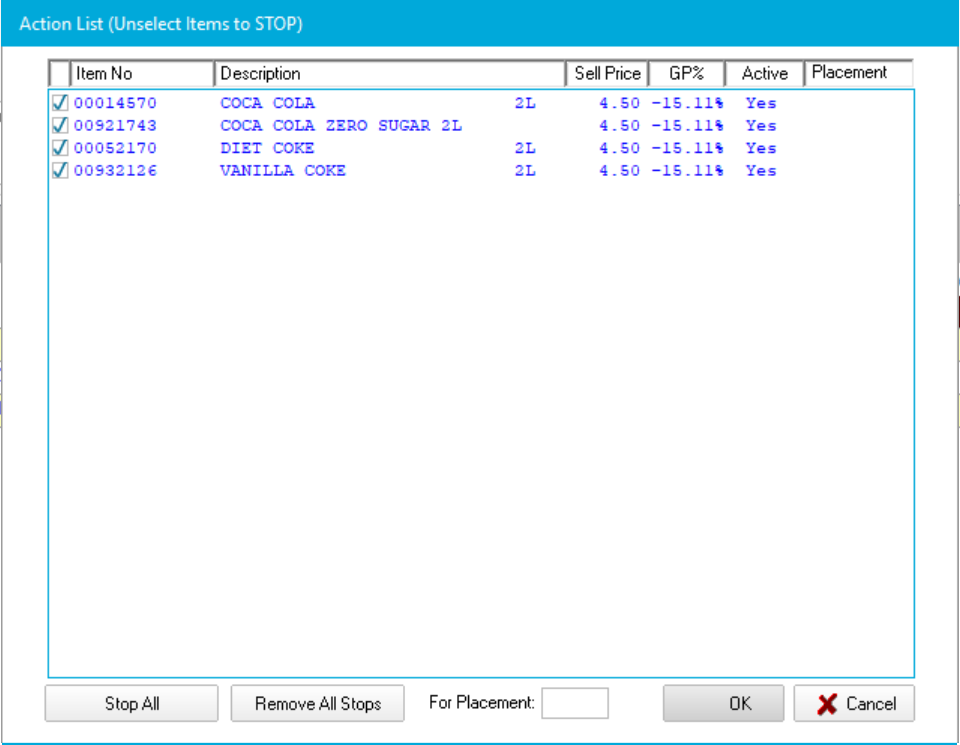Click the Sell Price column header
The image size is (960, 745).
(607, 73)
